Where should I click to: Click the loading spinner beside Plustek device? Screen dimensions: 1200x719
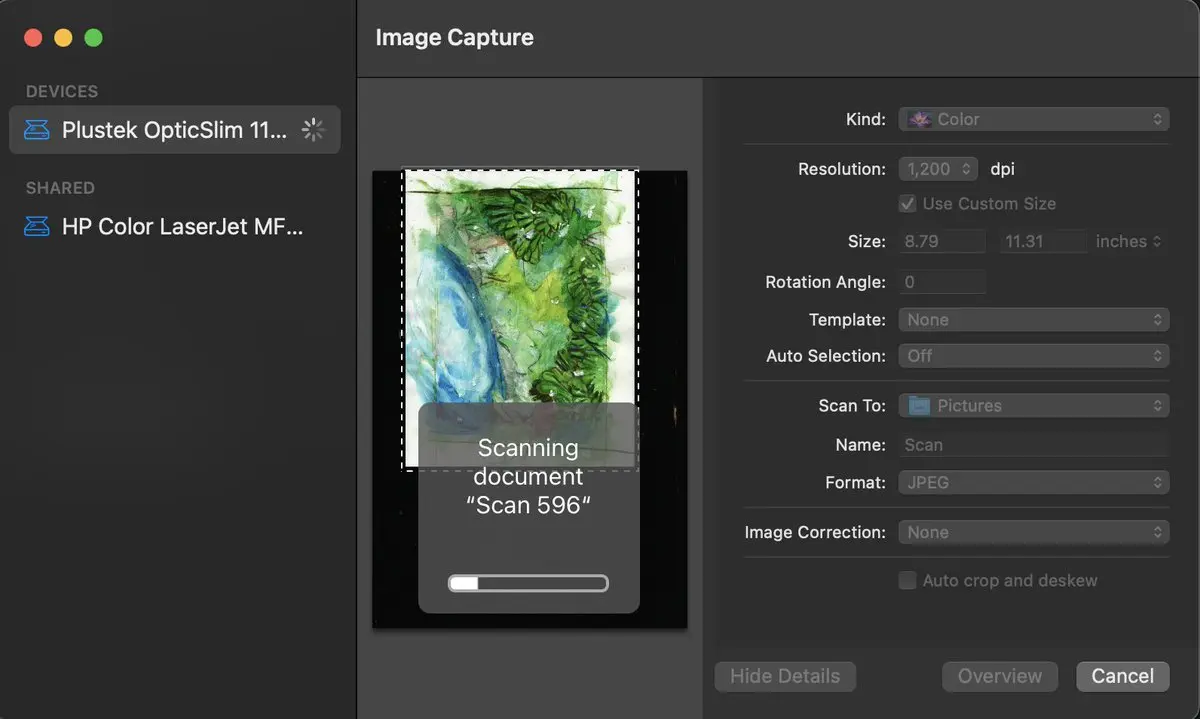tap(314, 130)
